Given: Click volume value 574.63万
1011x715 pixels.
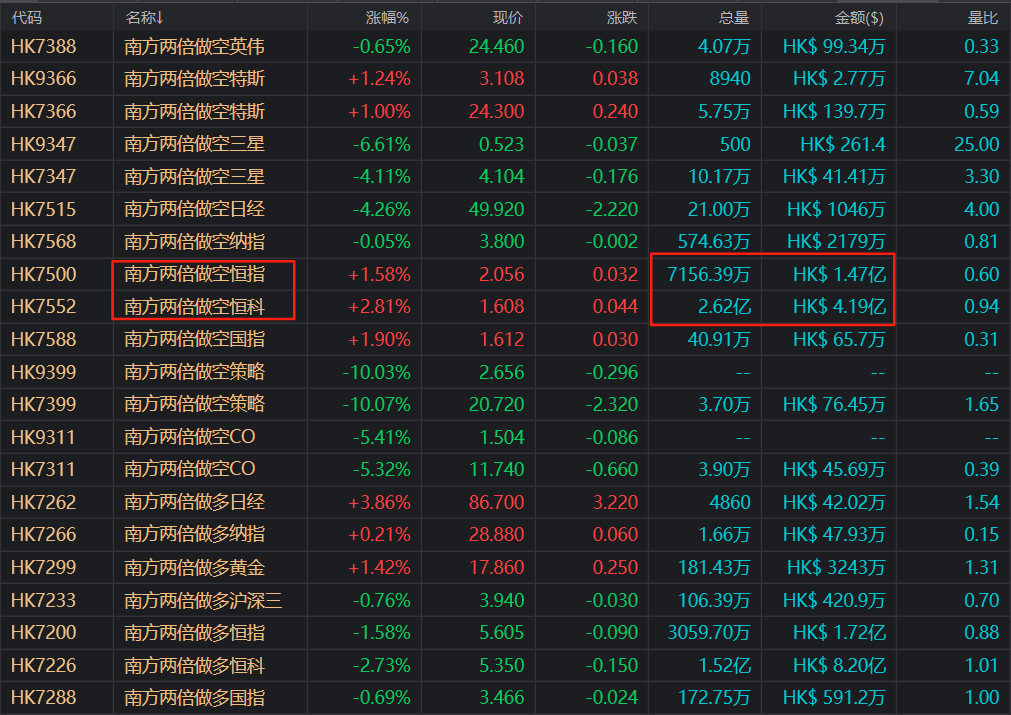Looking at the screenshot, I should coord(714,241).
